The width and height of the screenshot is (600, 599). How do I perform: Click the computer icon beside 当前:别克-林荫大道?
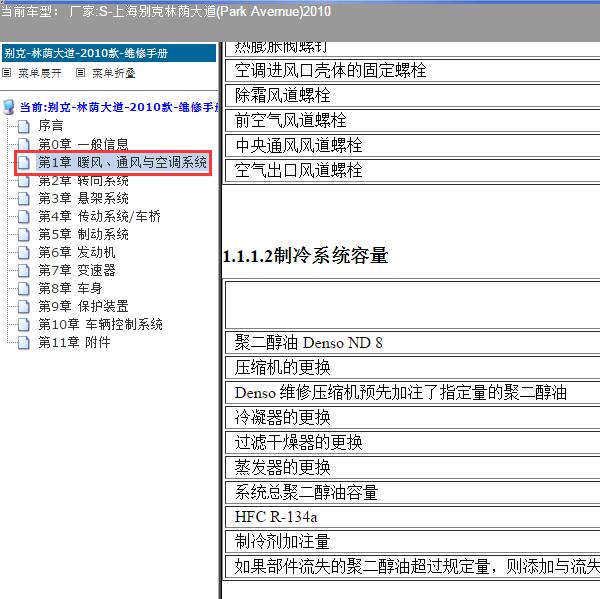pyautogui.click(x=9, y=107)
